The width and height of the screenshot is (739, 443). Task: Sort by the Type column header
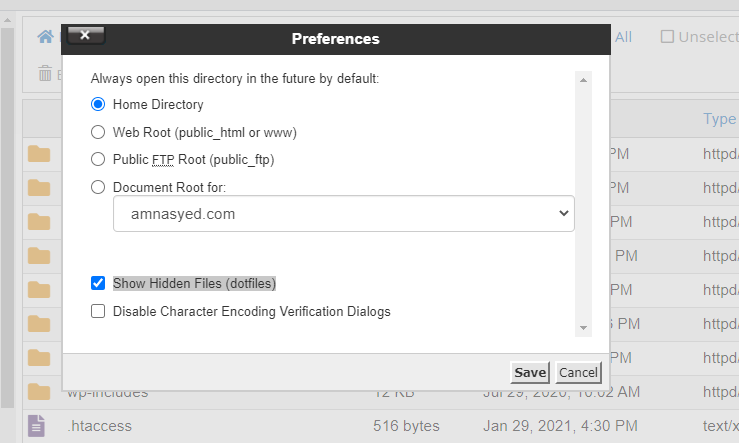(719, 119)
